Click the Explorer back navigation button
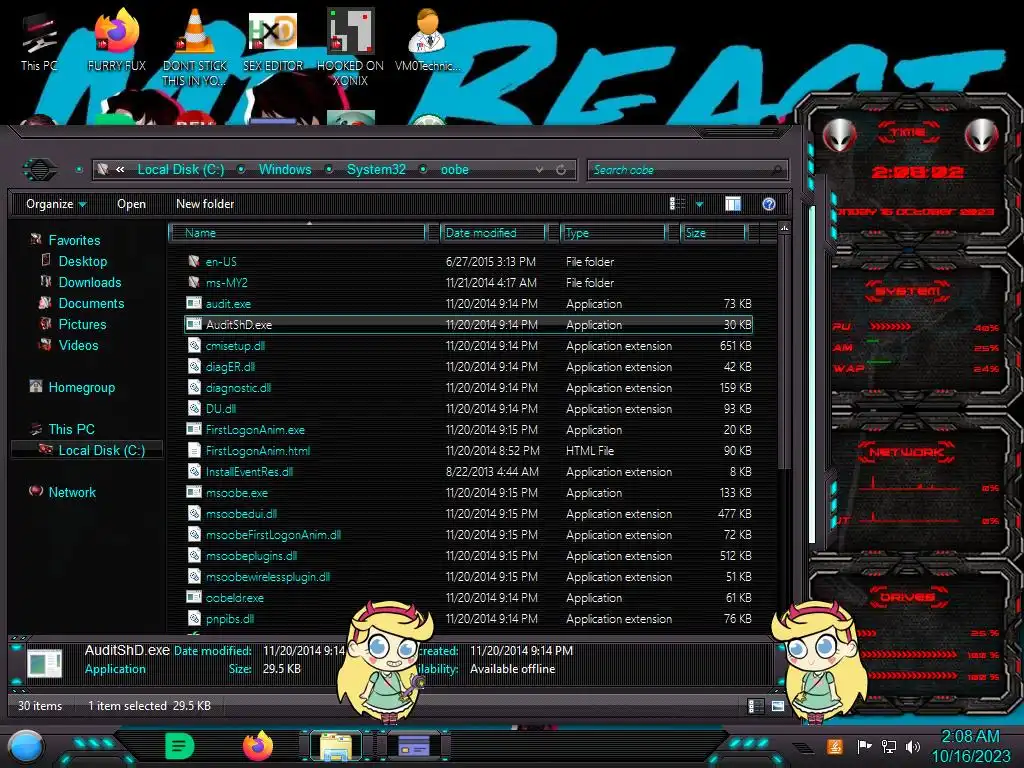The image size is (1024, 768). tap(40, 170)
